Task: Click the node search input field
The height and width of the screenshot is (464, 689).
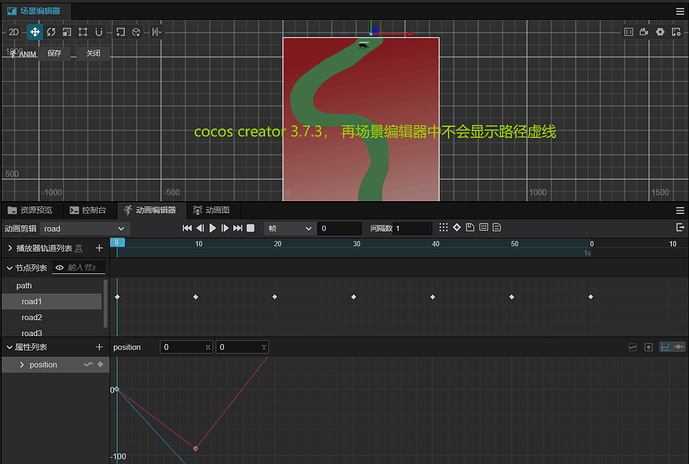Action: click(x=85, y=268)
